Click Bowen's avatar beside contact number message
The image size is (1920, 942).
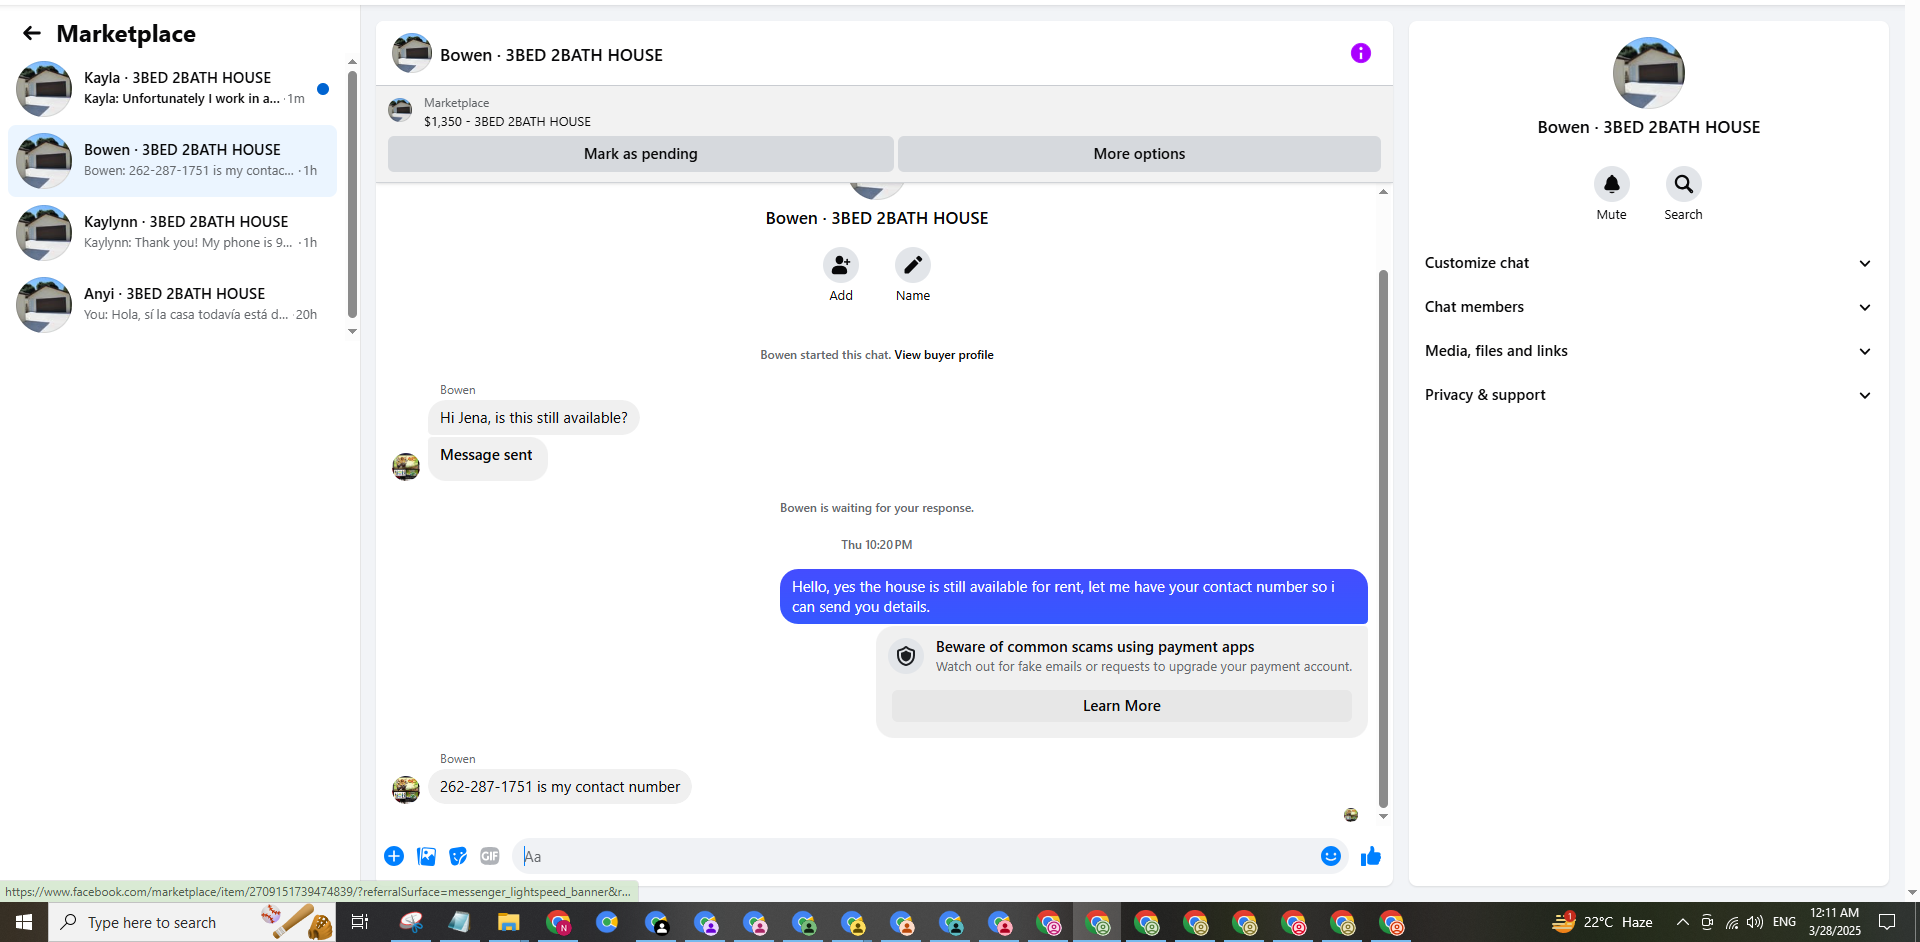pyautogui.click(x=406, y=789)
